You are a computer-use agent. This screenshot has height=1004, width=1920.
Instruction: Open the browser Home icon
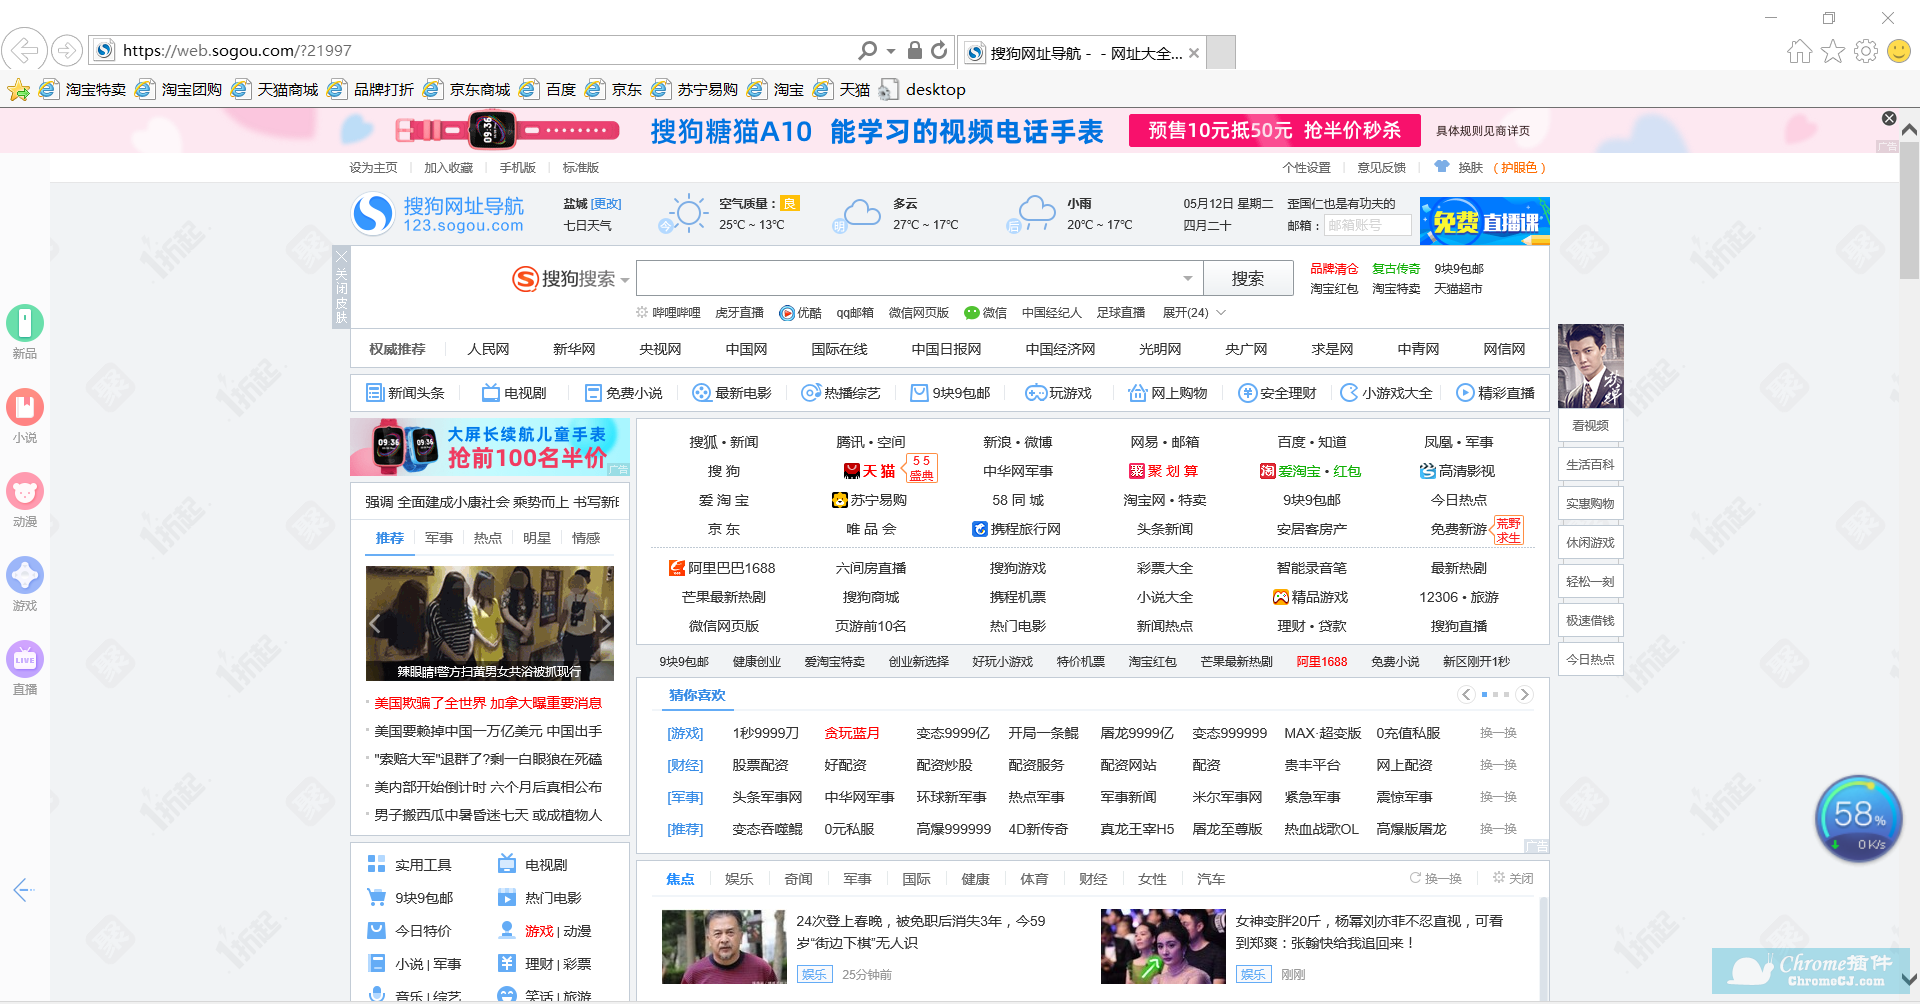point(1799,51)
